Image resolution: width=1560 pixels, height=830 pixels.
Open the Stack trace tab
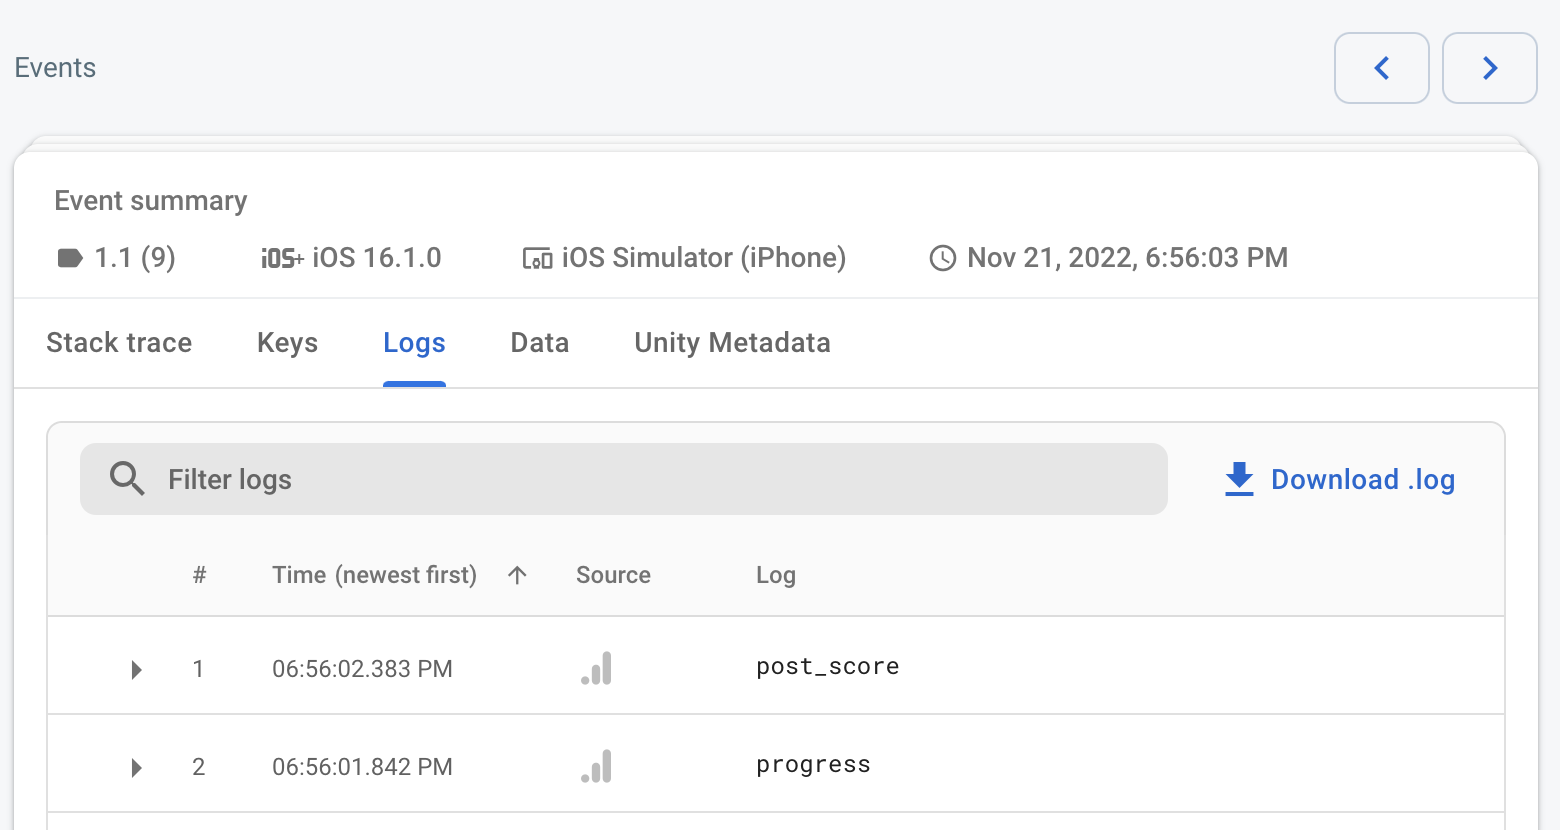(x=119, y=343)
